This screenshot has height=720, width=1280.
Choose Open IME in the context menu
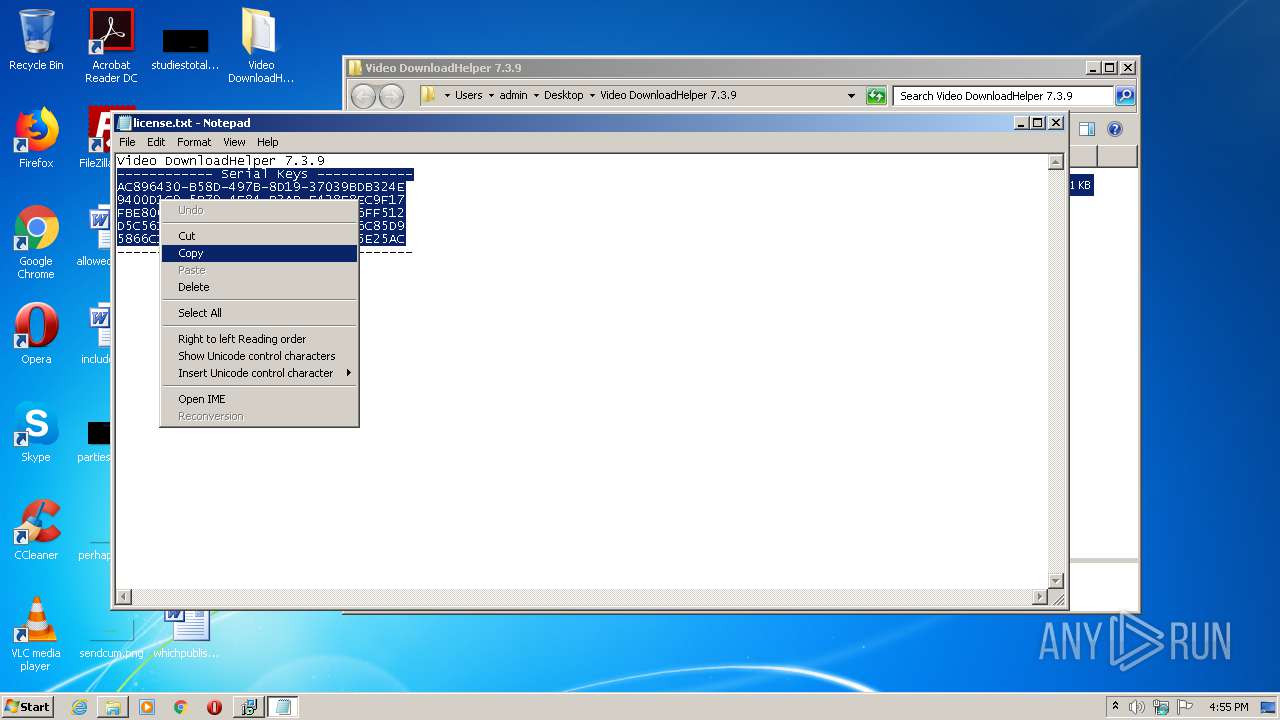point(259,399)
